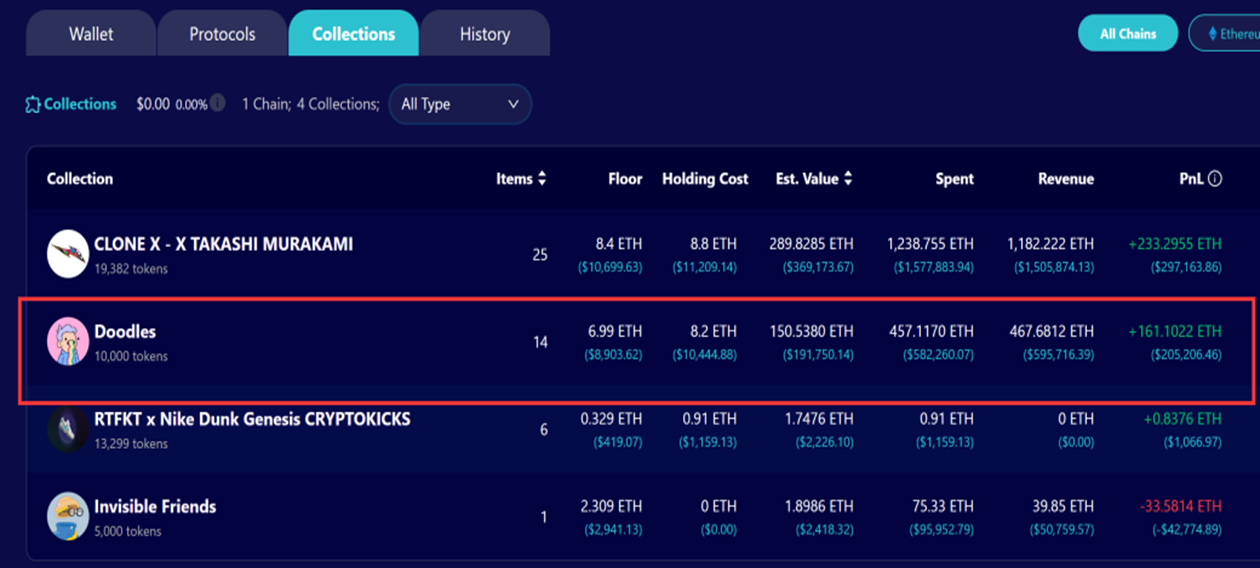Viewport: 1260px width, 568px height.
Task: Click the 8.8 ETH holding cost
Action: pos(712,244)
